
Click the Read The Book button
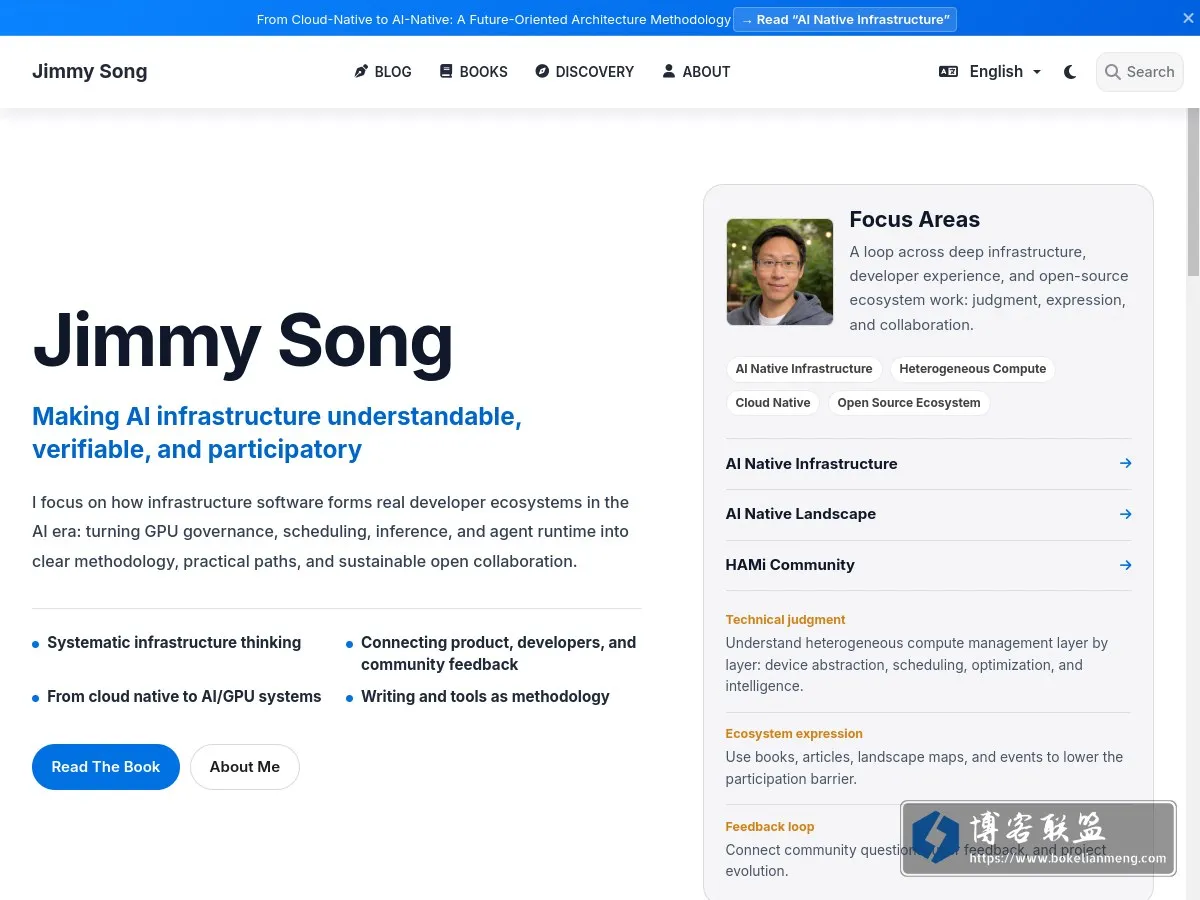pyautogui.click(x=106, y=767)
